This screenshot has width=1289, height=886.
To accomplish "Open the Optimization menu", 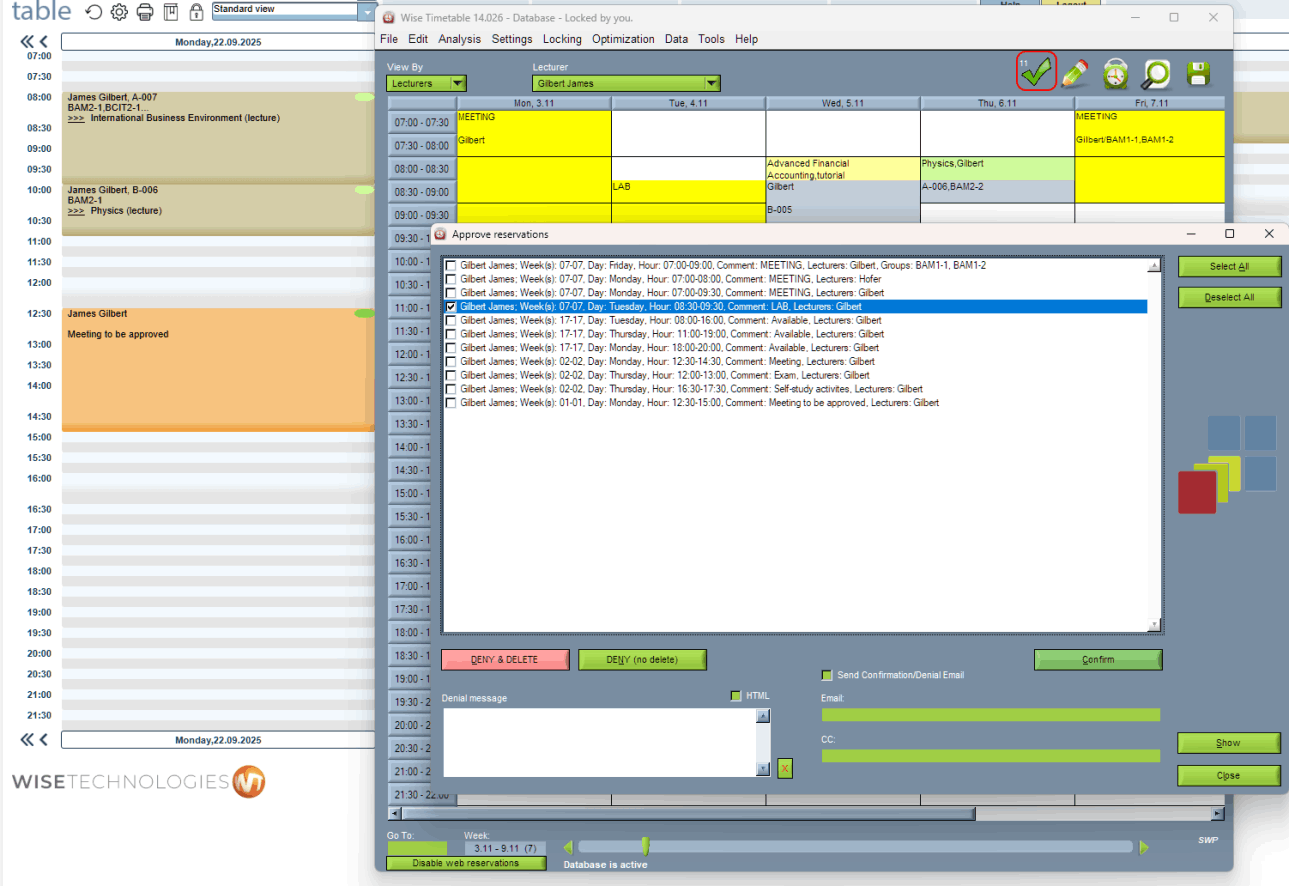I will click(622, 39).
